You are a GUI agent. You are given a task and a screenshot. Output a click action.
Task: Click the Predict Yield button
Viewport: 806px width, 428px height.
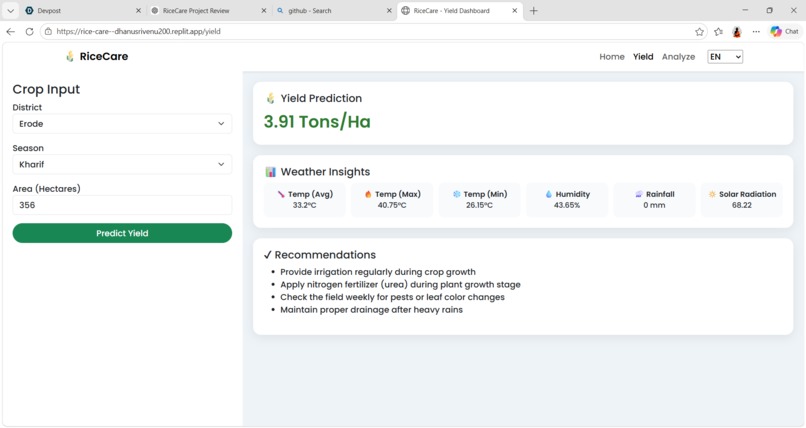(122, 233)
